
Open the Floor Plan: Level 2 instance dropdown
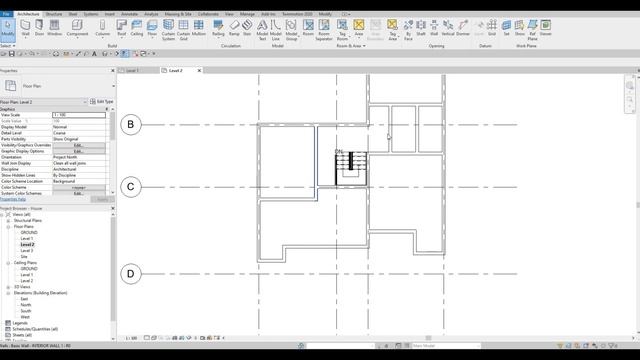pos(85,102)
